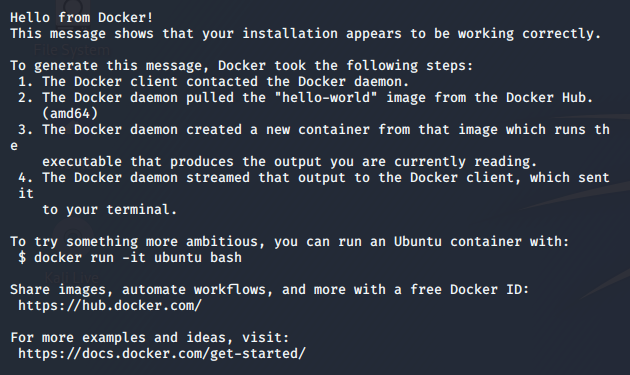Click the faint File System desktop icon label
Image resolution: width=630 pixels, height=375 pixels.
72,50
